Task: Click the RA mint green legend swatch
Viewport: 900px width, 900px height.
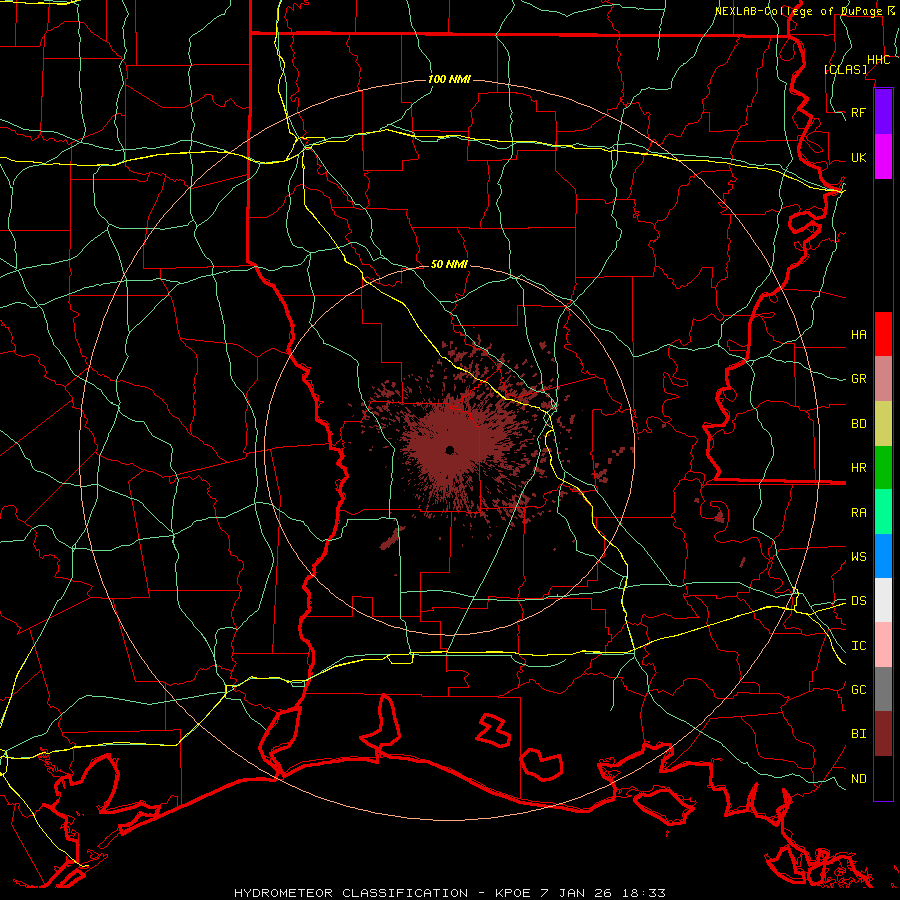Action: tap(883, 512)
